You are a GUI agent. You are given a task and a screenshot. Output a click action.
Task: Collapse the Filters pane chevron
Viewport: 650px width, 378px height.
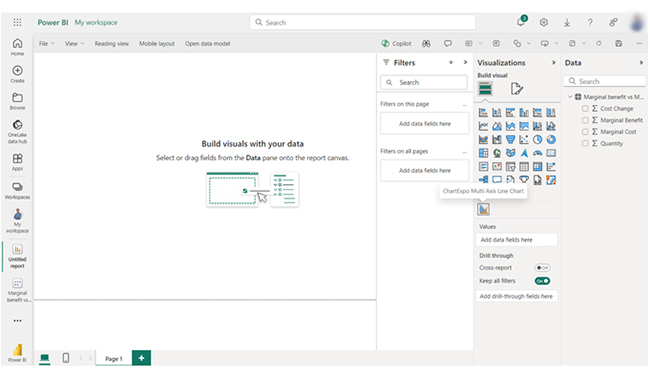tap(465, 63)
